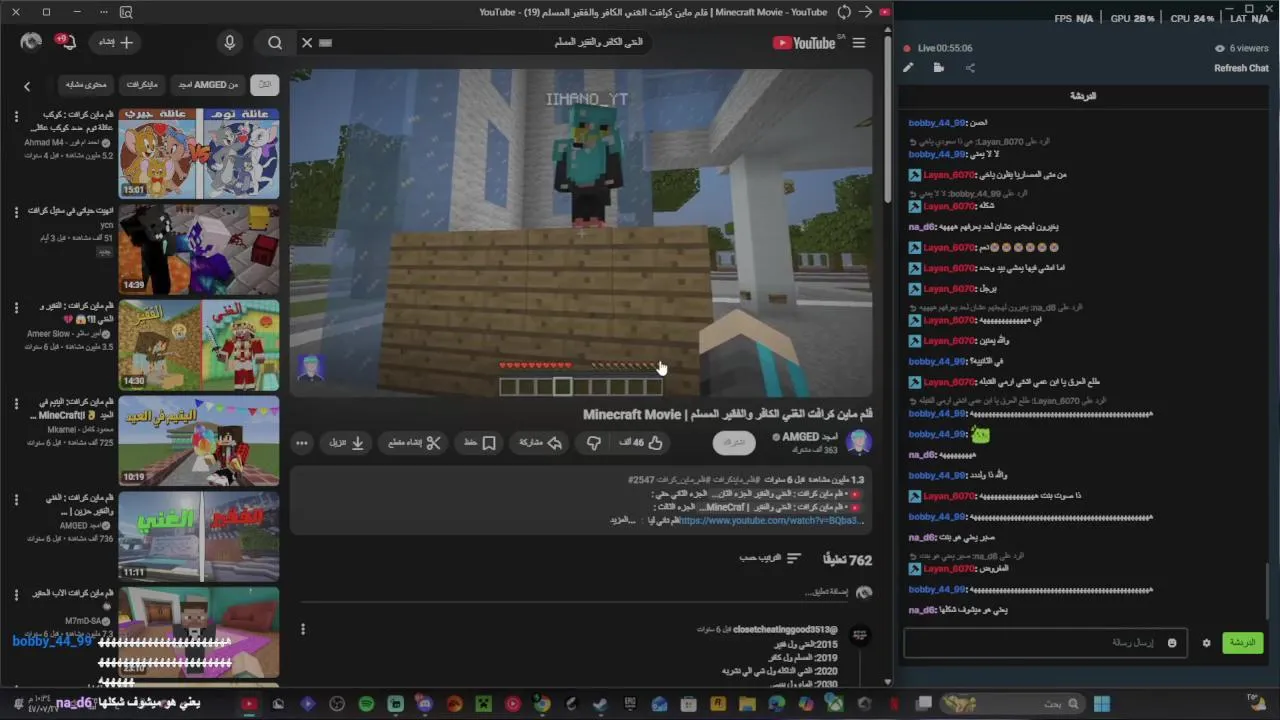Viewport: 1280px width, 720px height.
Task: Open Google Chrome from the taskbar
Action: (x=542, y=704)
